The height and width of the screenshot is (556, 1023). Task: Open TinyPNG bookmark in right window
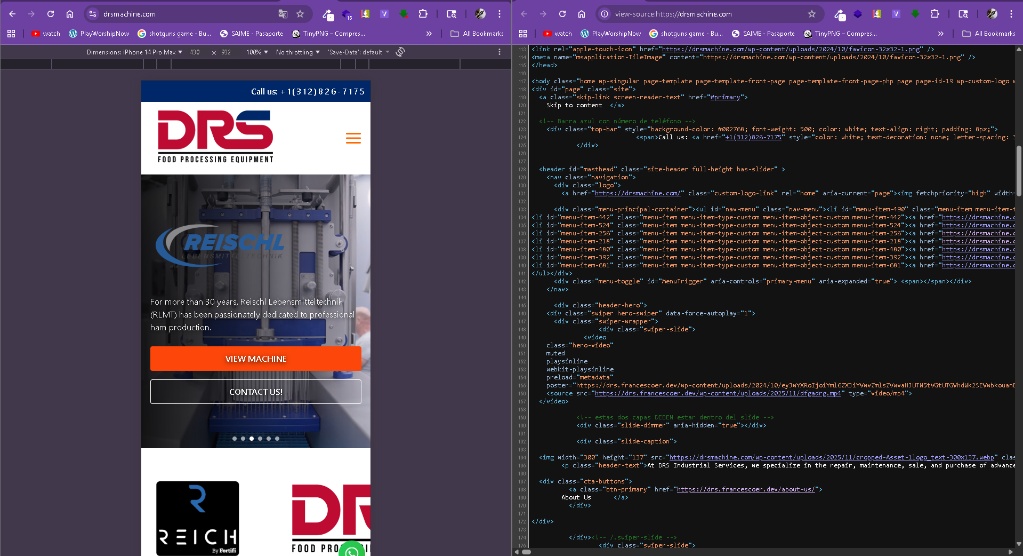point(840,33)
